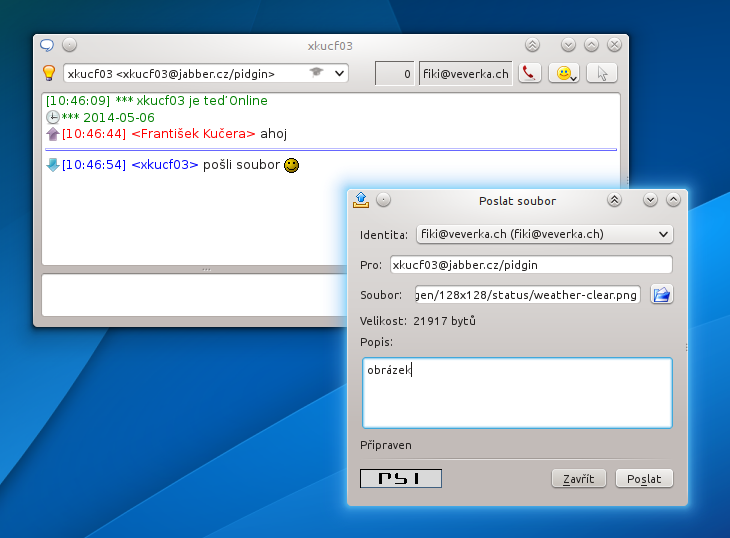Shade xkucf03 window with double-chevron button
Image resolution: width=730 pixels, height=538 pixels.
[x=532, y=45]
